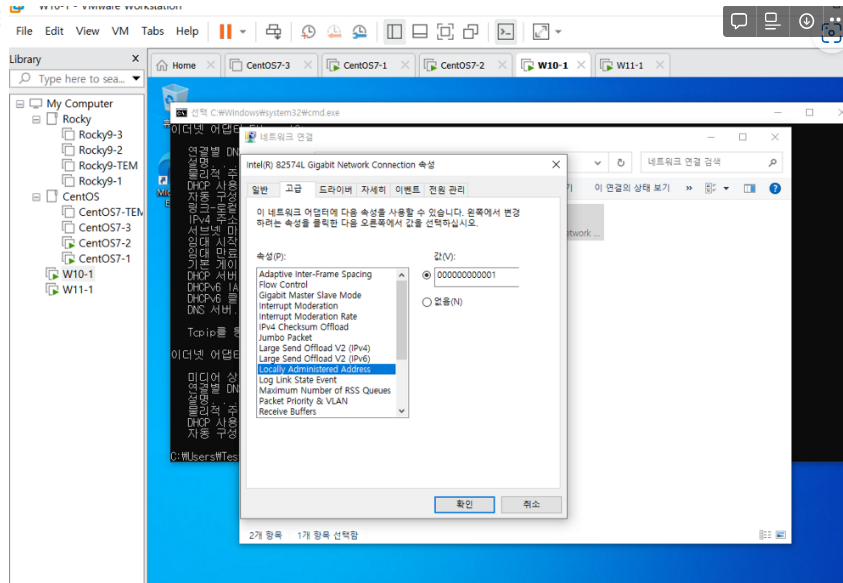Collapse the Rocky folder node
The width and height of the screenshot is (843, 583).
36,119
